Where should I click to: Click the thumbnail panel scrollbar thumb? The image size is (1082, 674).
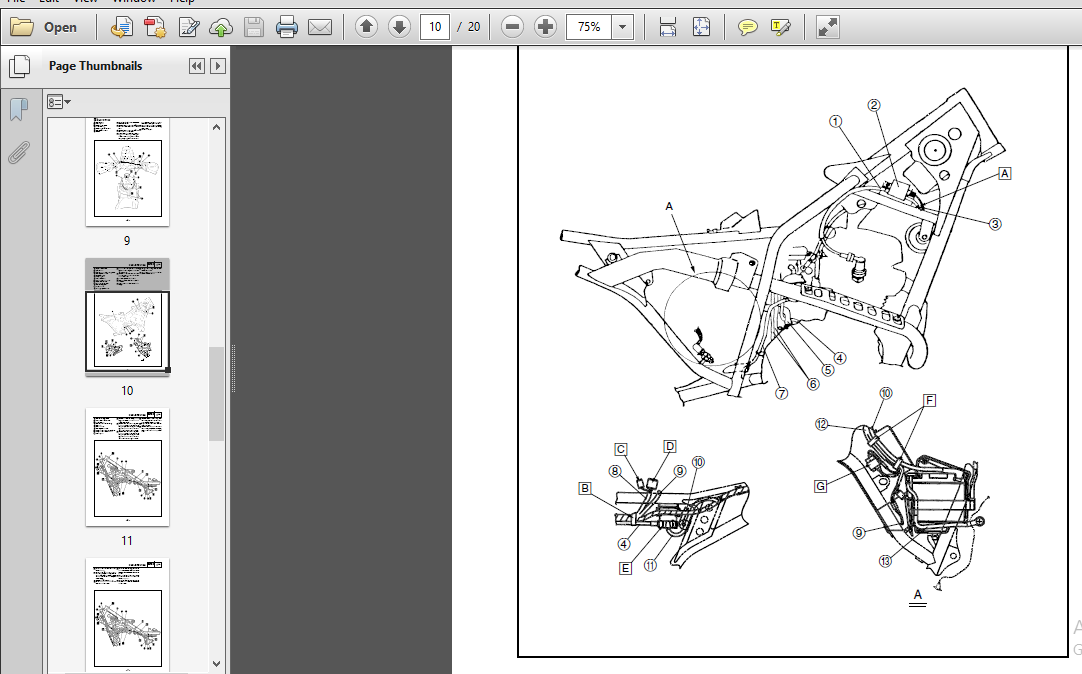[217, 393]
